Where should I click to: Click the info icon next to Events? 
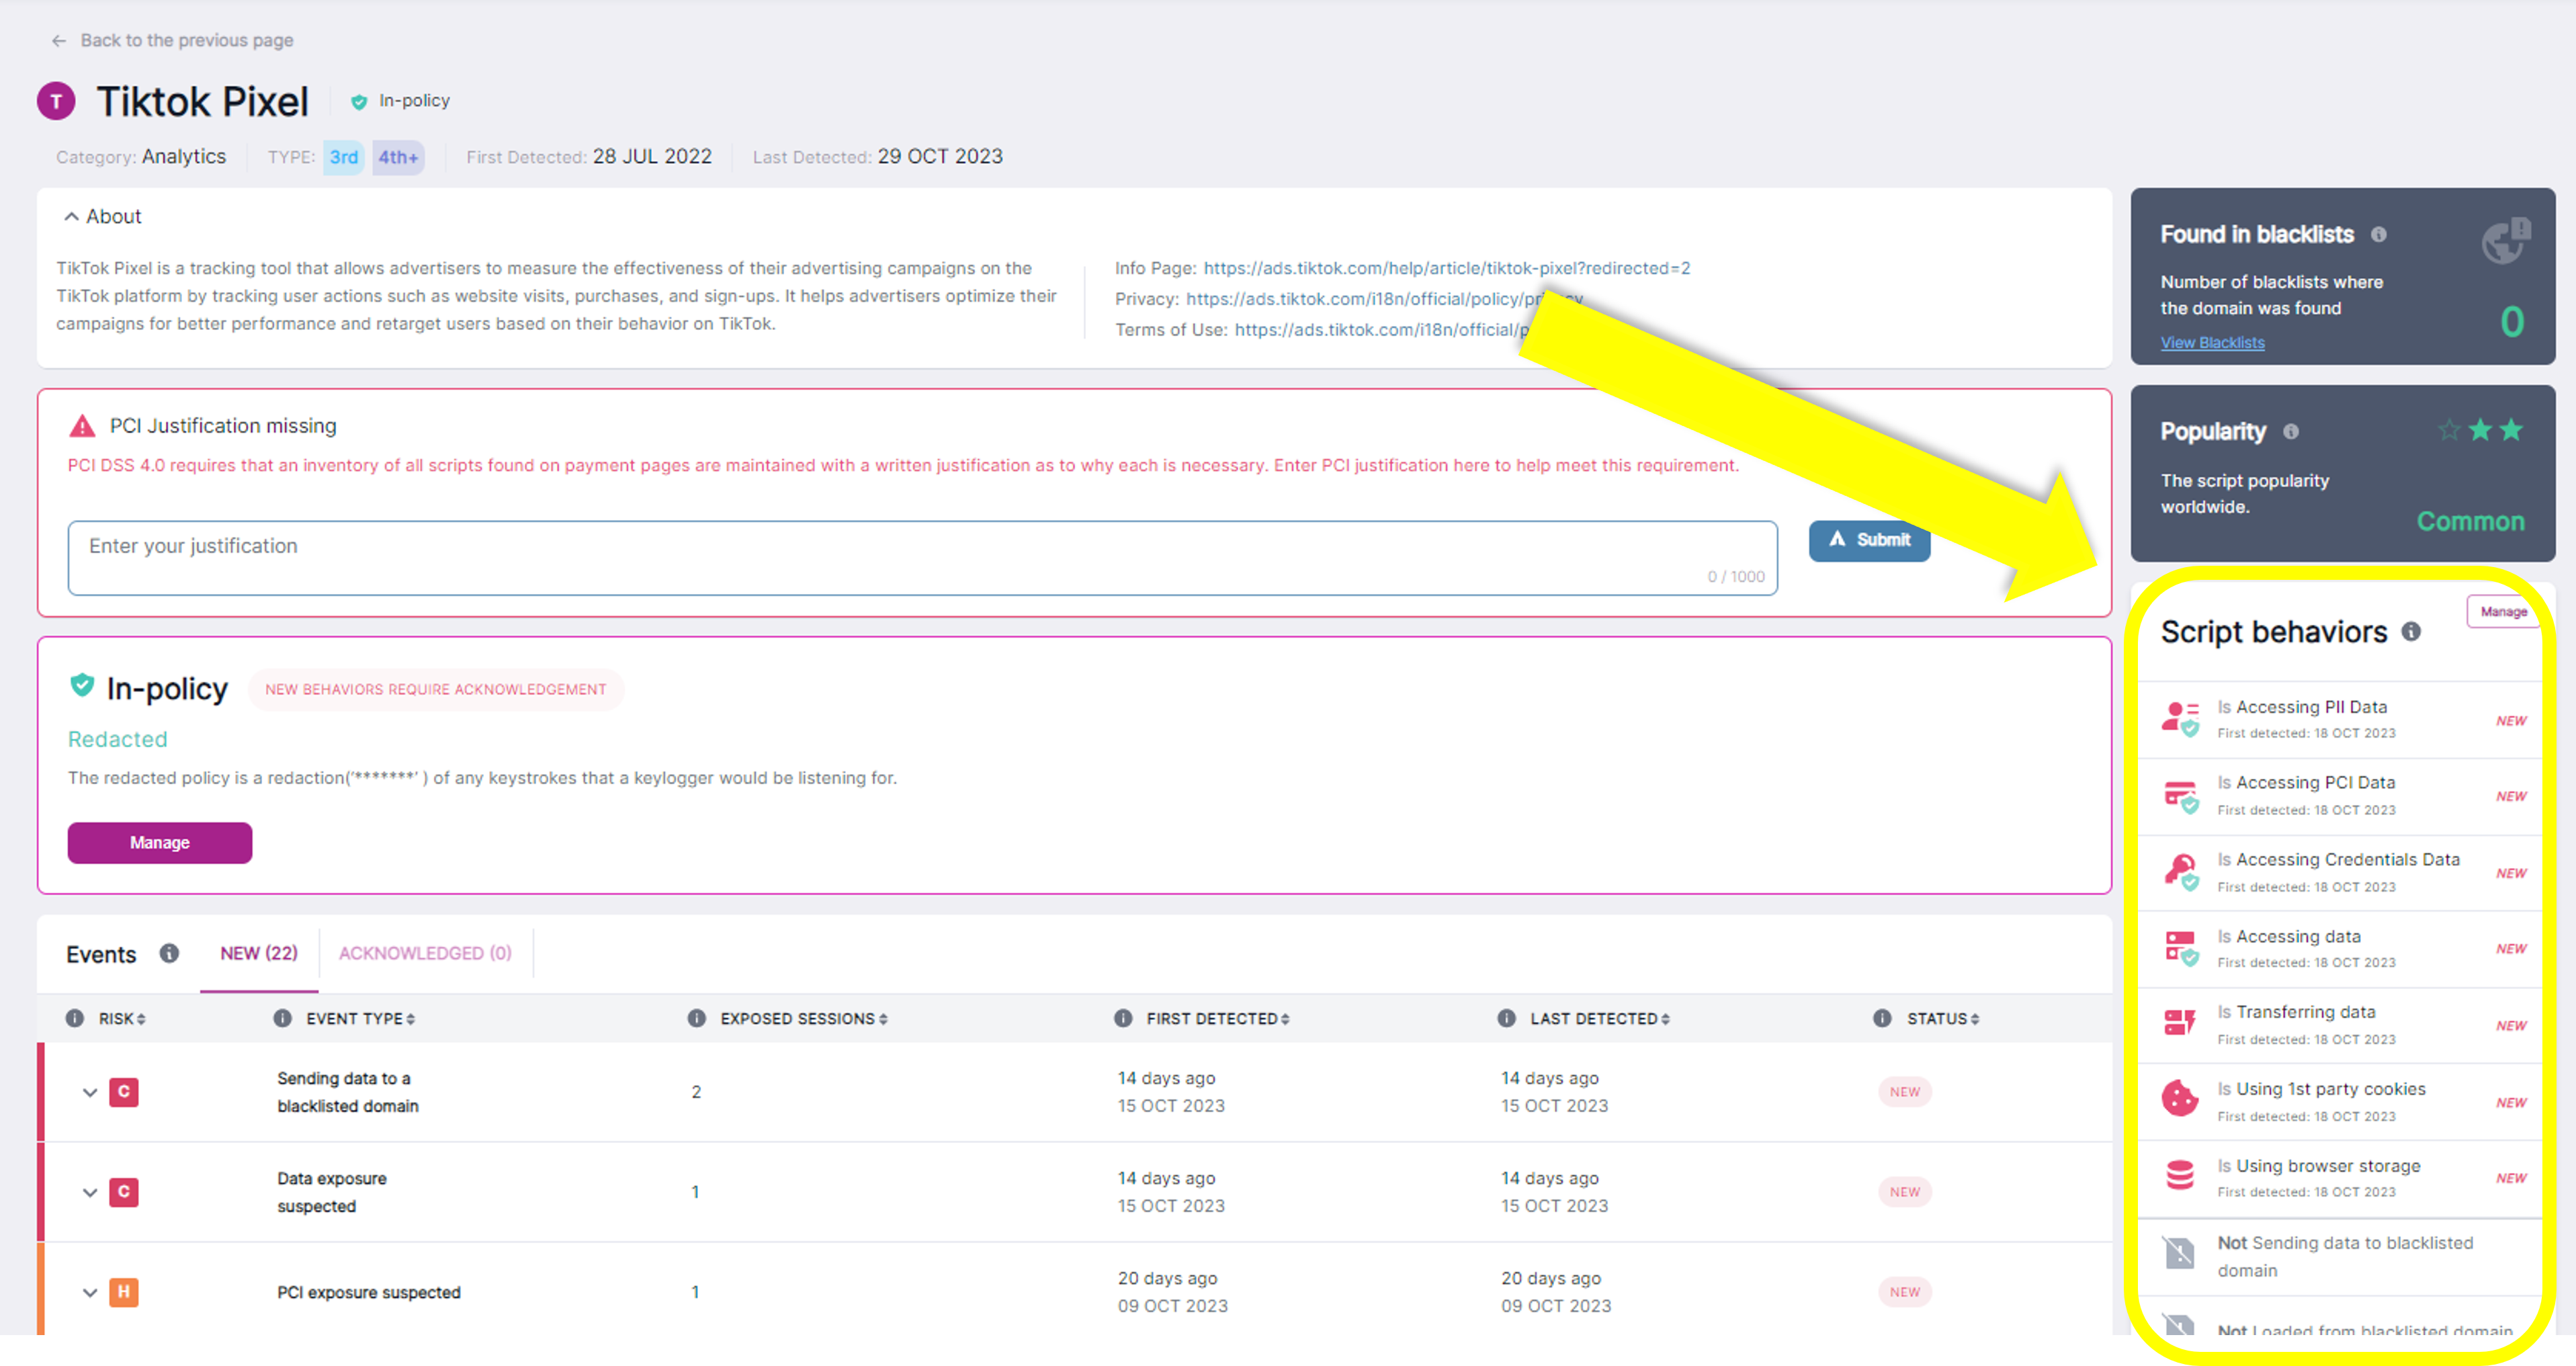click(x=170, y=954)
